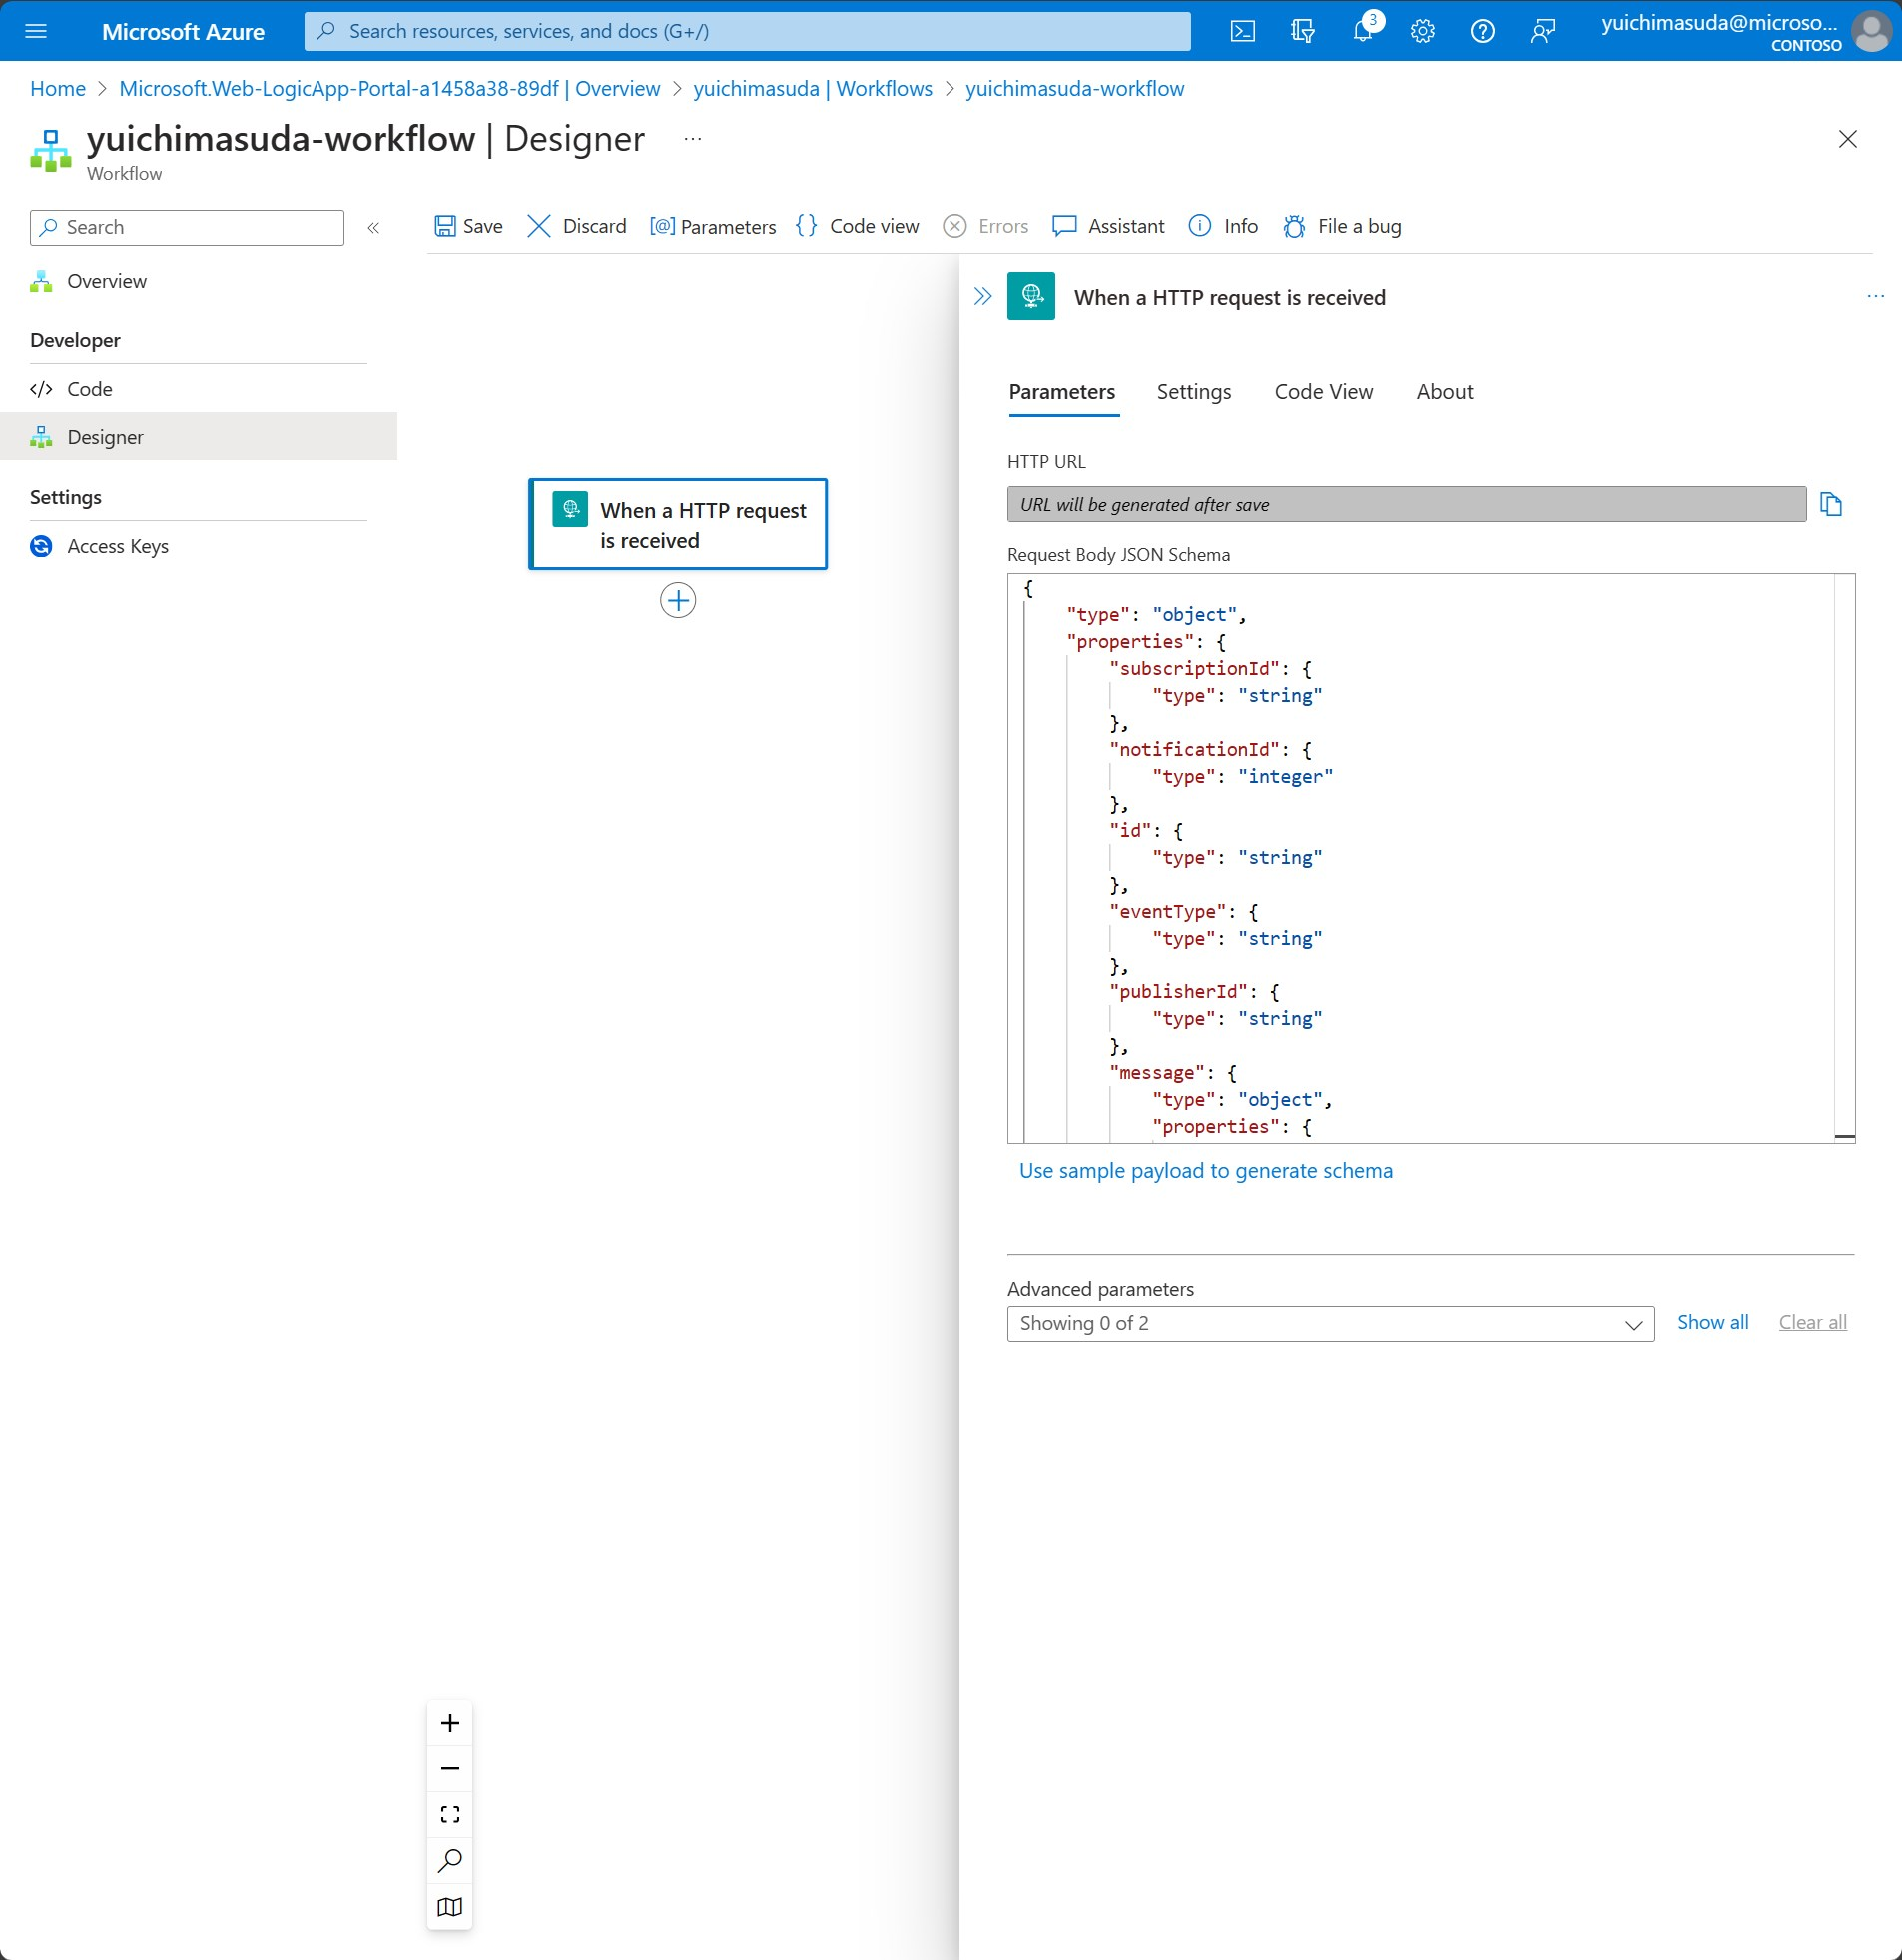Go to the Home breadcrumb

58,89
